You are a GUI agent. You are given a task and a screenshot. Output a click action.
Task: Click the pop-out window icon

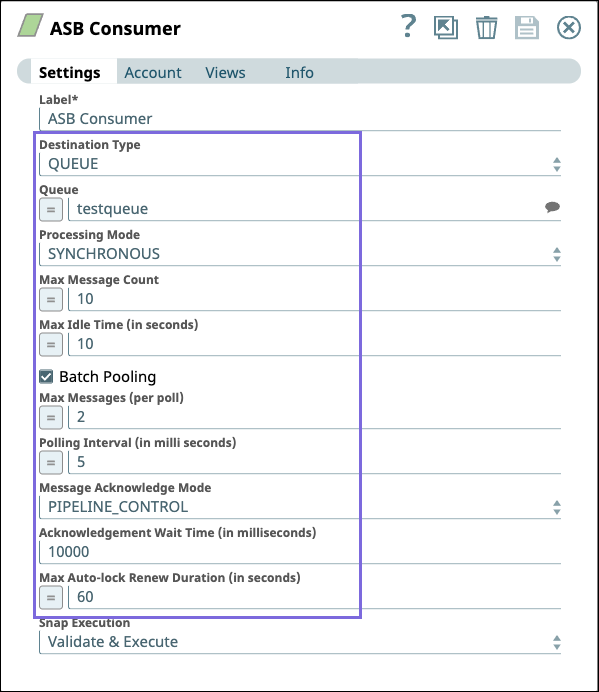click(445, 28)
